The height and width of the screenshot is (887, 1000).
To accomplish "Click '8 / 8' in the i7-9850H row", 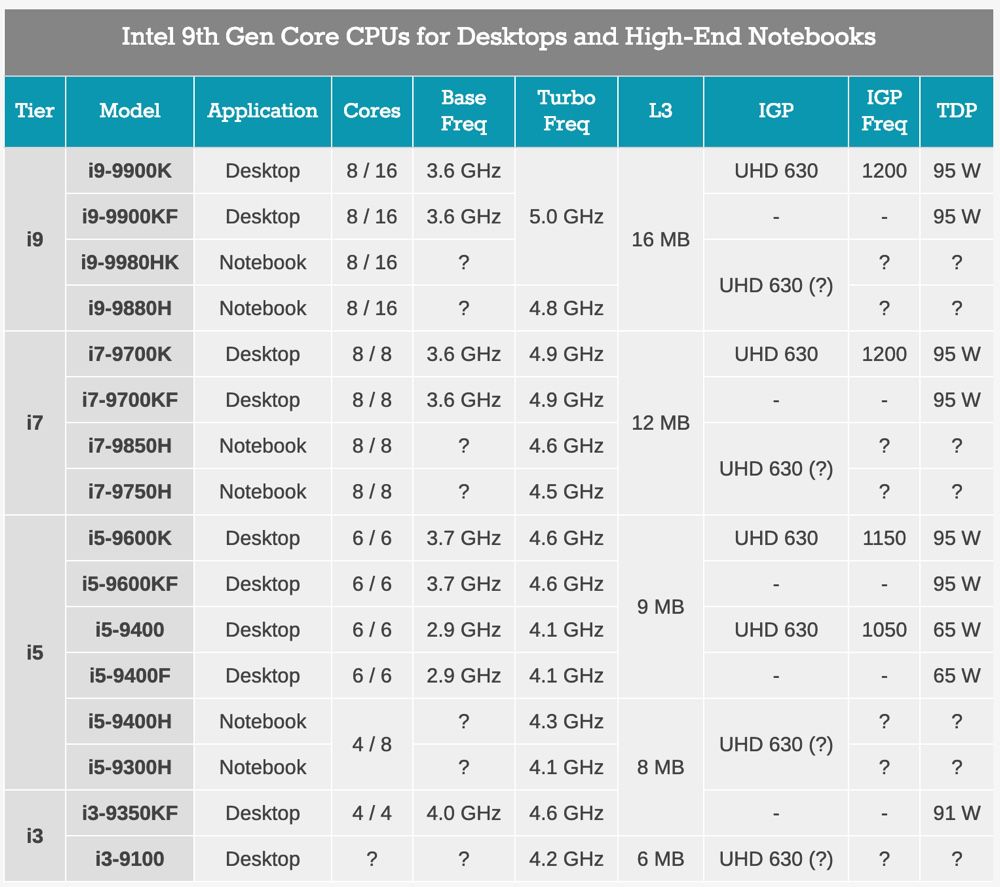I will [372, 446].
